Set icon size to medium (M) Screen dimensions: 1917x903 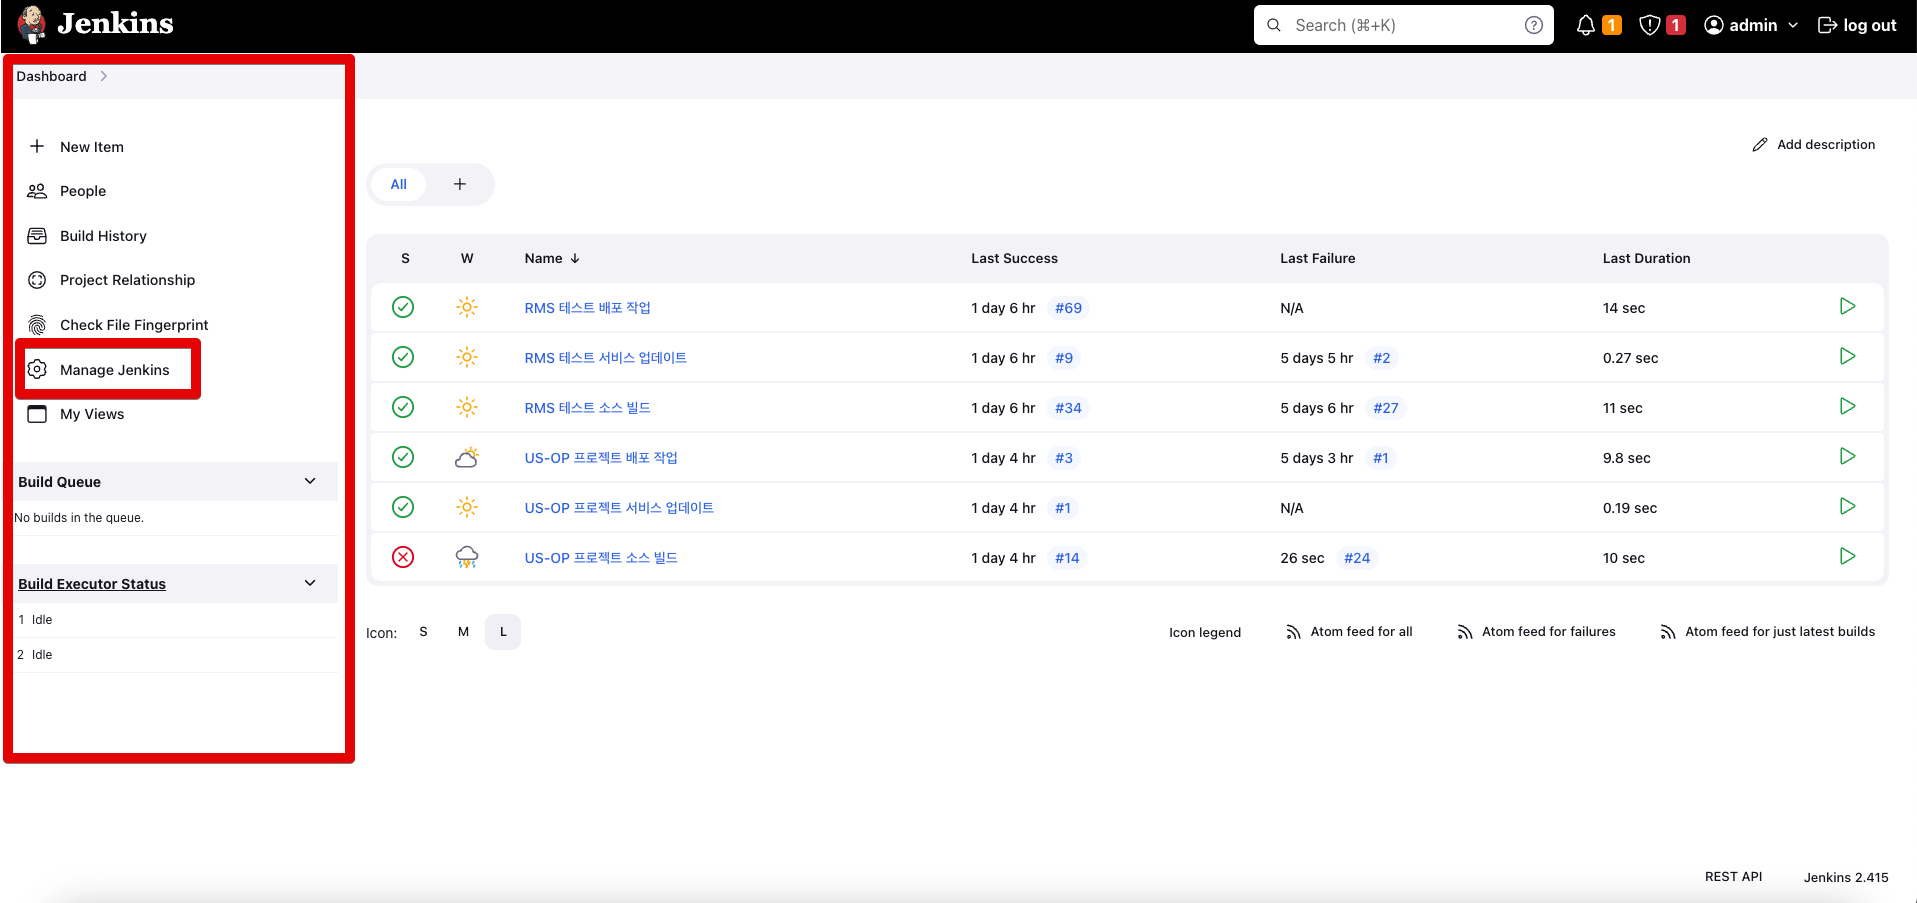click(463, 632)
